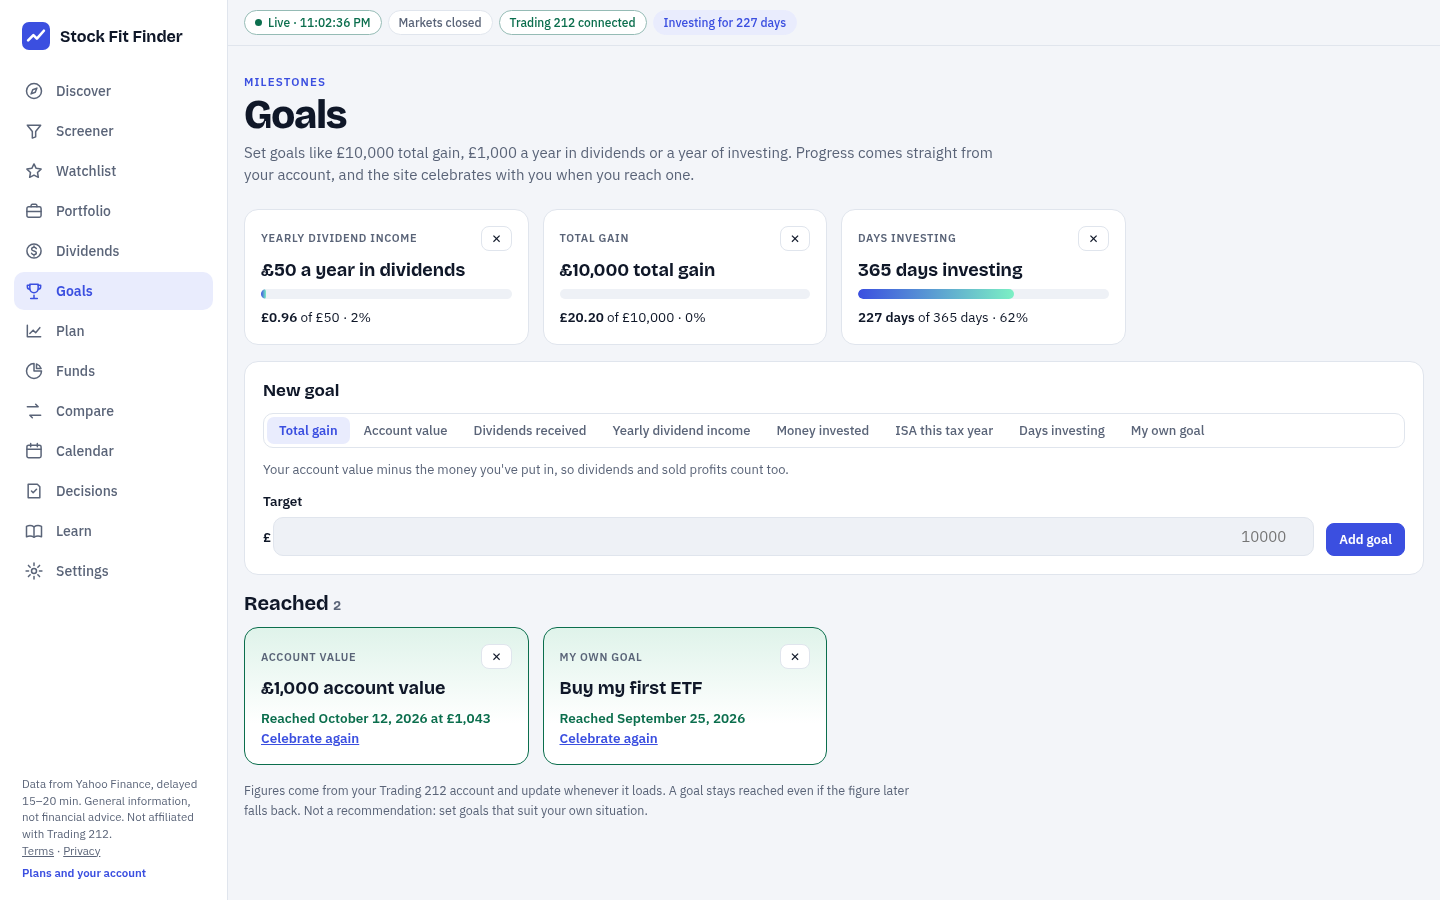
Task: Select the Yearly dividend income goal type
Action: point(681,431)
